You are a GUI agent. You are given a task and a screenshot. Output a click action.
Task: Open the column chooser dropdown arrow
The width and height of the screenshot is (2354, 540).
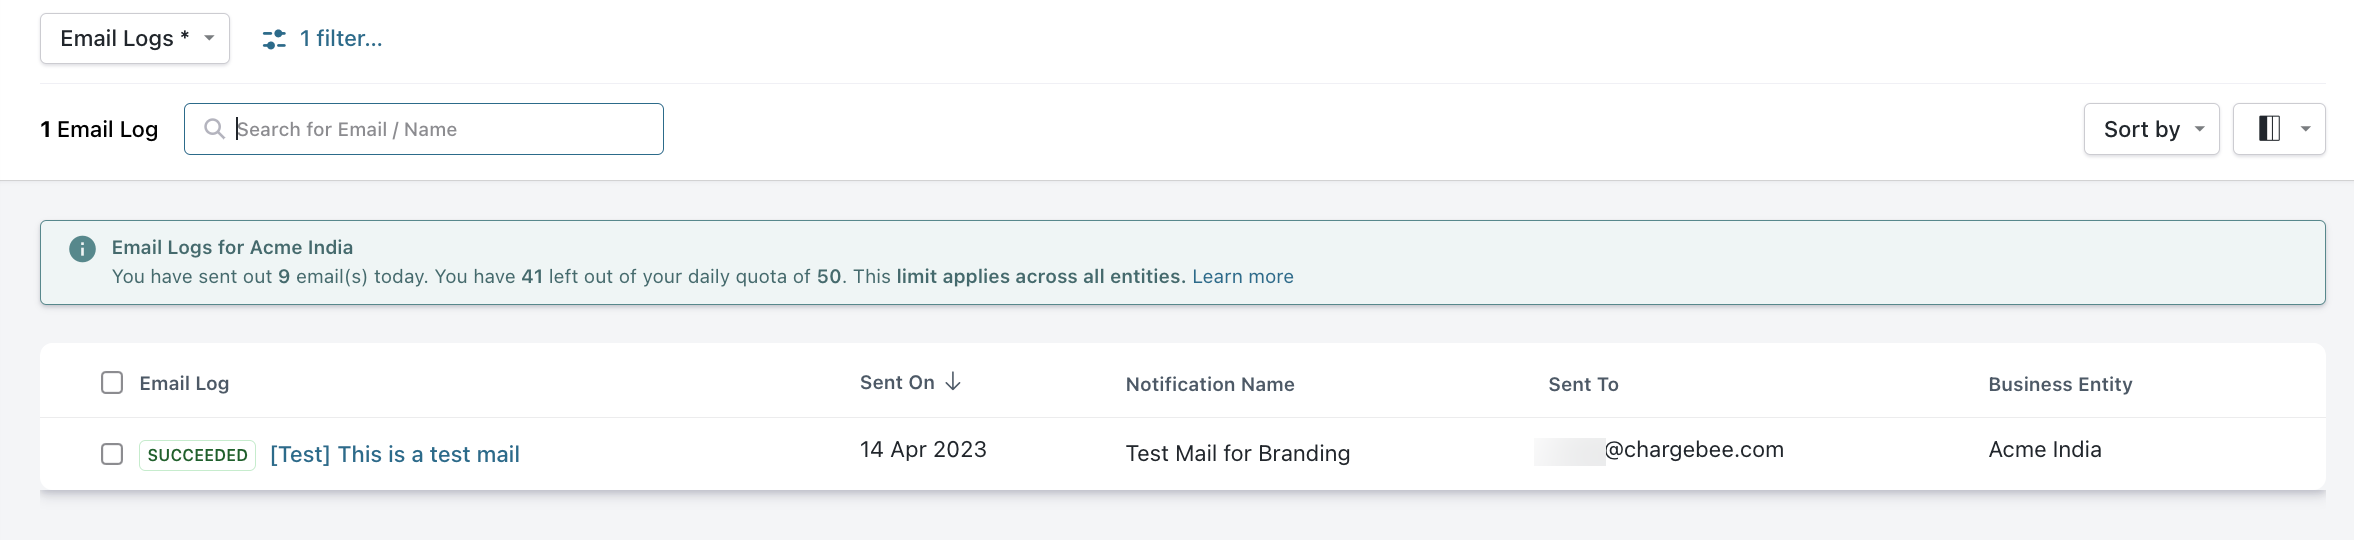(x=2305, y=129)
